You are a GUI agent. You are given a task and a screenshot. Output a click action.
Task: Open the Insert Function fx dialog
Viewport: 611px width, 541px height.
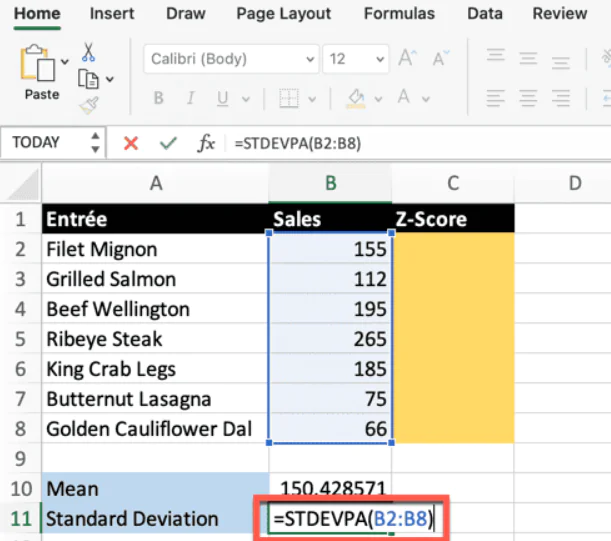(206, 143)
